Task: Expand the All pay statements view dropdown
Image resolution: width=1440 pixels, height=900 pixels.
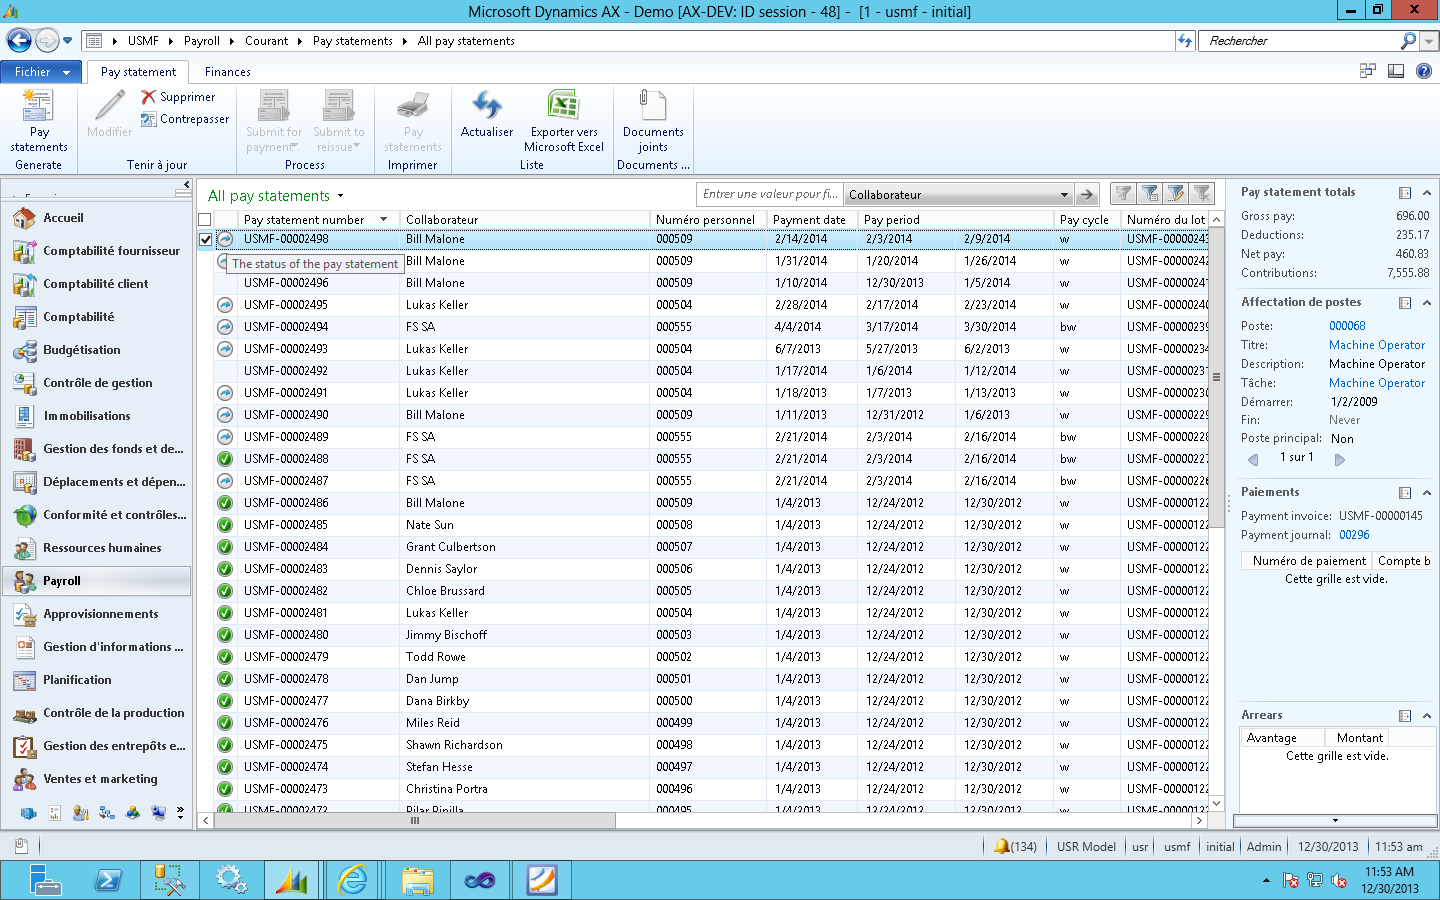Action: [340, 196]
